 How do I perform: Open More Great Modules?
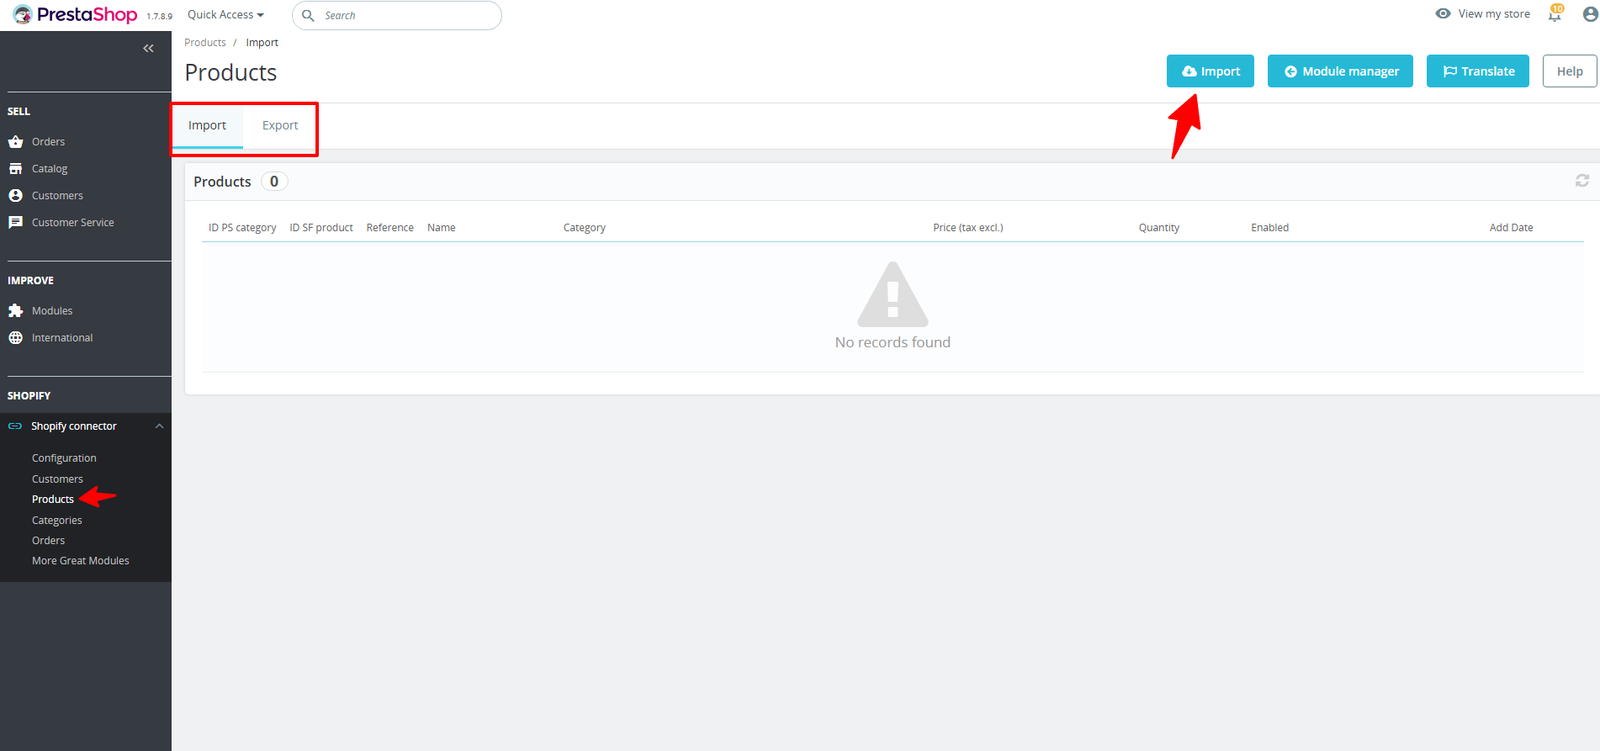coord(80,561)
